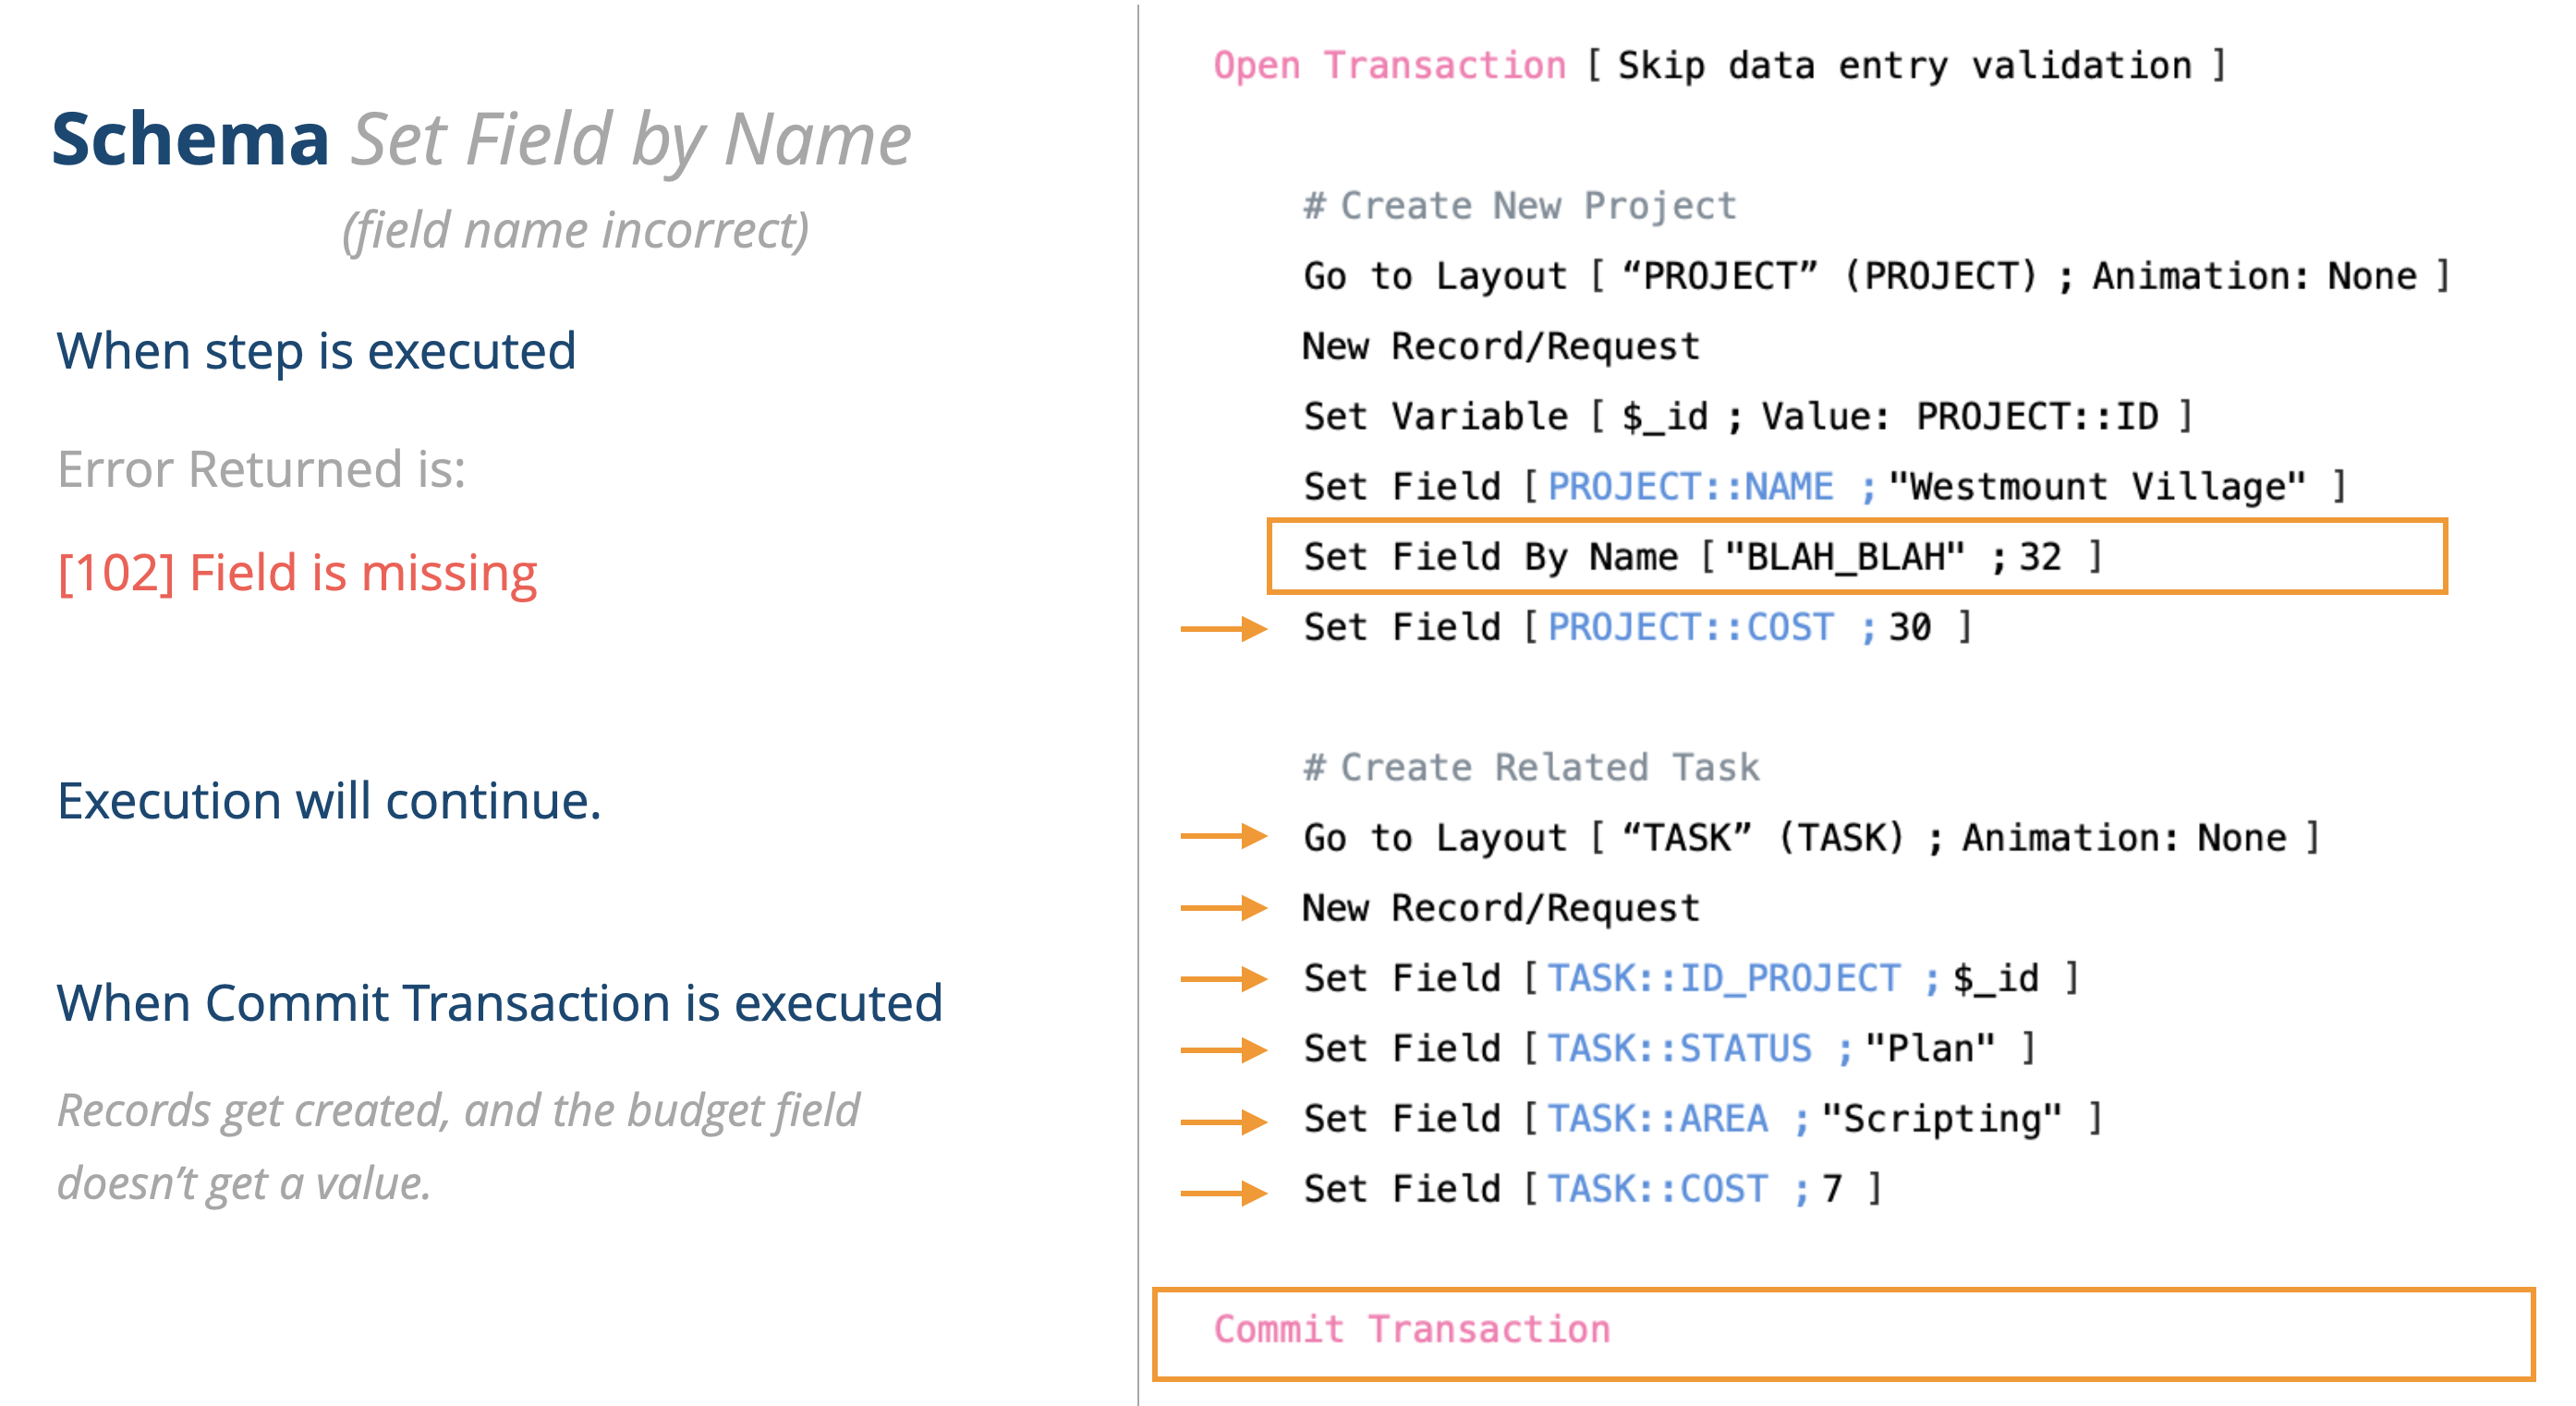The height and width of the screenshot is (1406, 2576).
Task: Select the "# Create Related Task" comment line
Action: pos(1531,767)
